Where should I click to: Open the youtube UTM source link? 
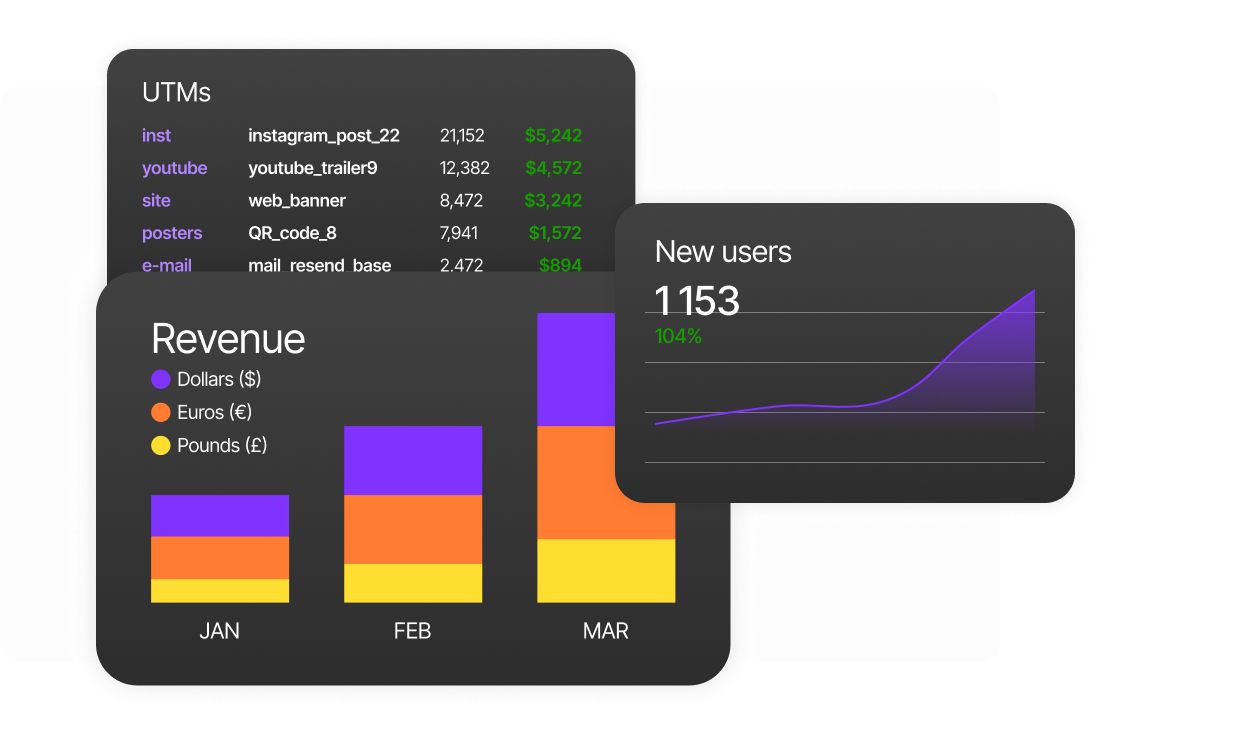(174, 168)
